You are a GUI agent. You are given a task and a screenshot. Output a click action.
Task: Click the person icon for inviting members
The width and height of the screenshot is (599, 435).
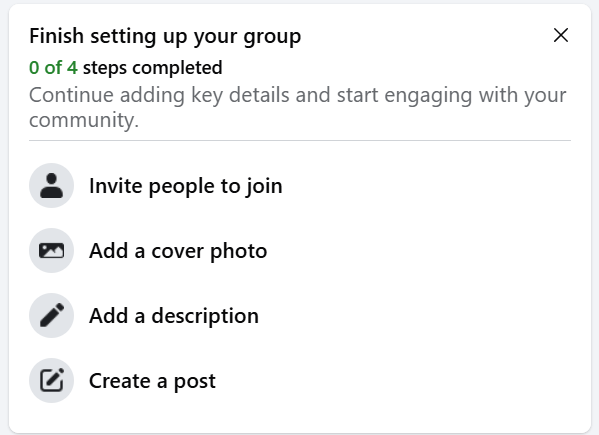[52, 186]
